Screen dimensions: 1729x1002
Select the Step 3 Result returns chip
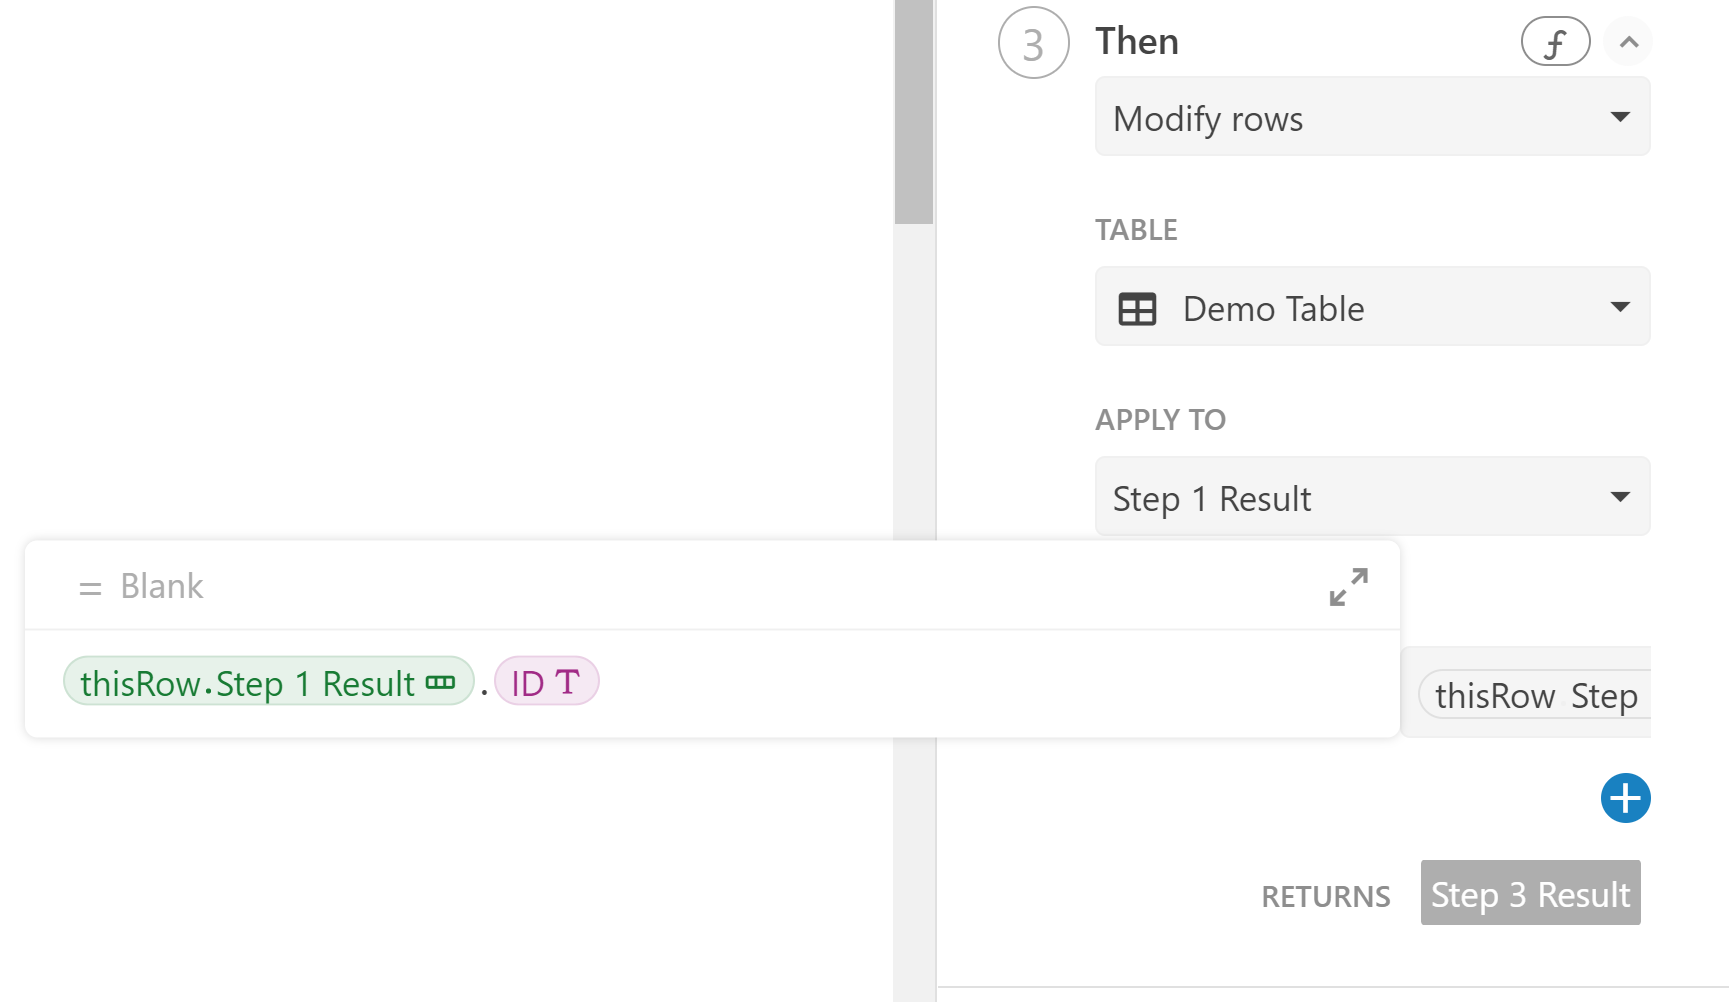click(1529, 894)
